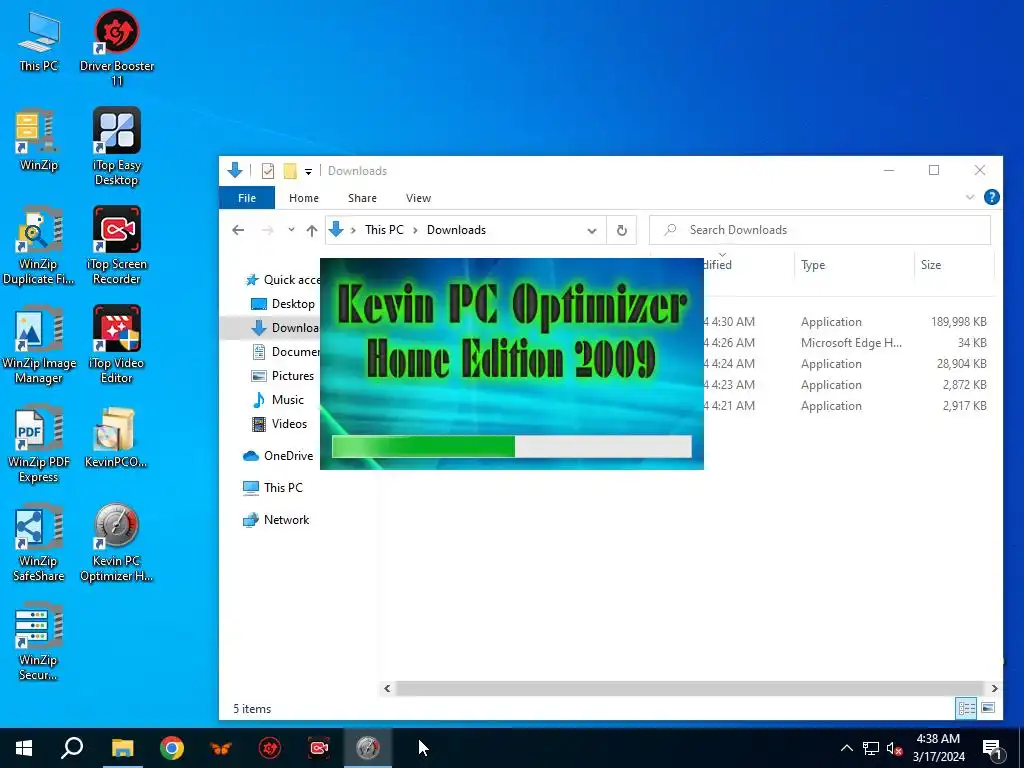The image size is (1024, 768).
Task: Select Music in navigation pane
Action: (278, 400)
